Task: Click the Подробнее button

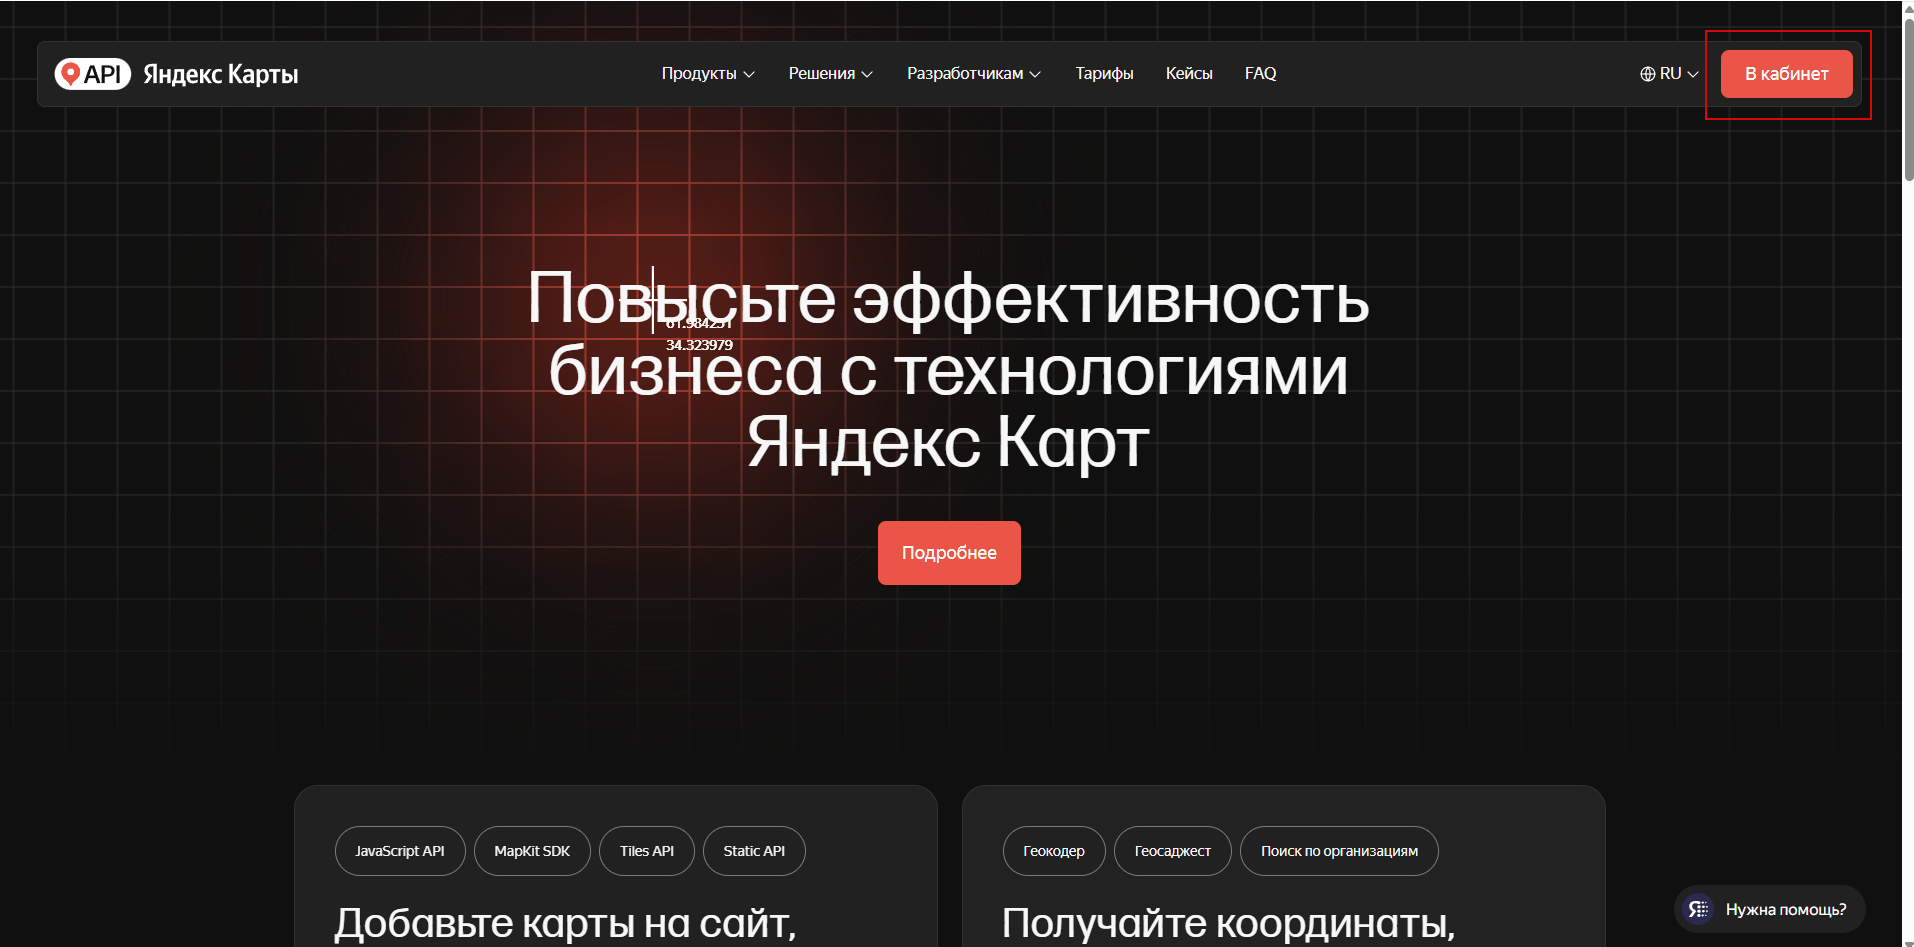Action: pos(949,553)
